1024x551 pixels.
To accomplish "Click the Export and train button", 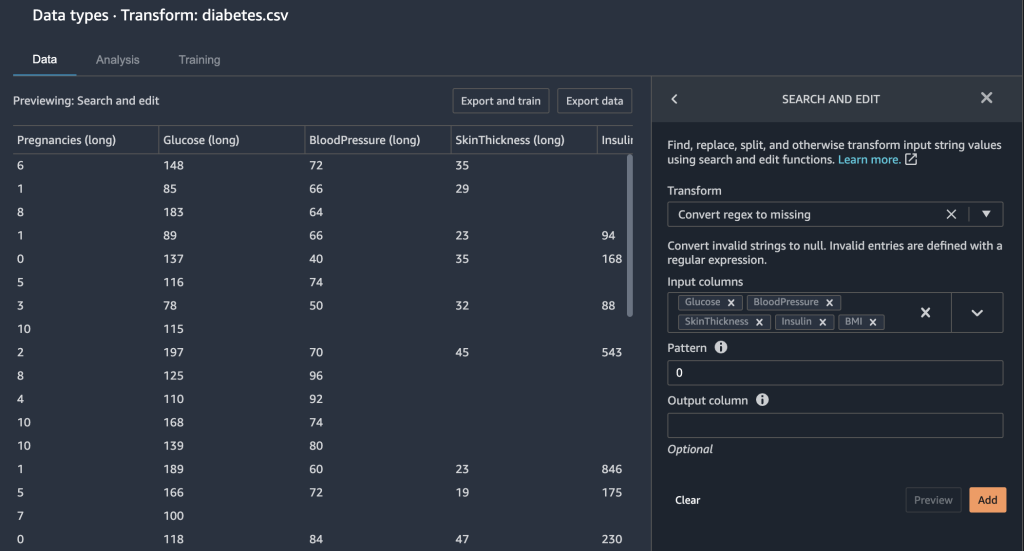I will [501, 101].
